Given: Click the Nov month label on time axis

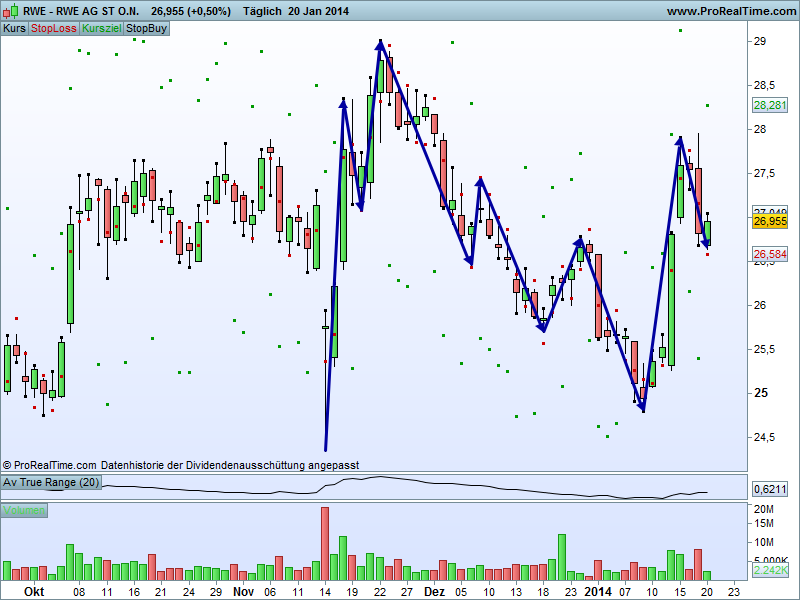Looking at the screenshot, I should click(243, 592).
